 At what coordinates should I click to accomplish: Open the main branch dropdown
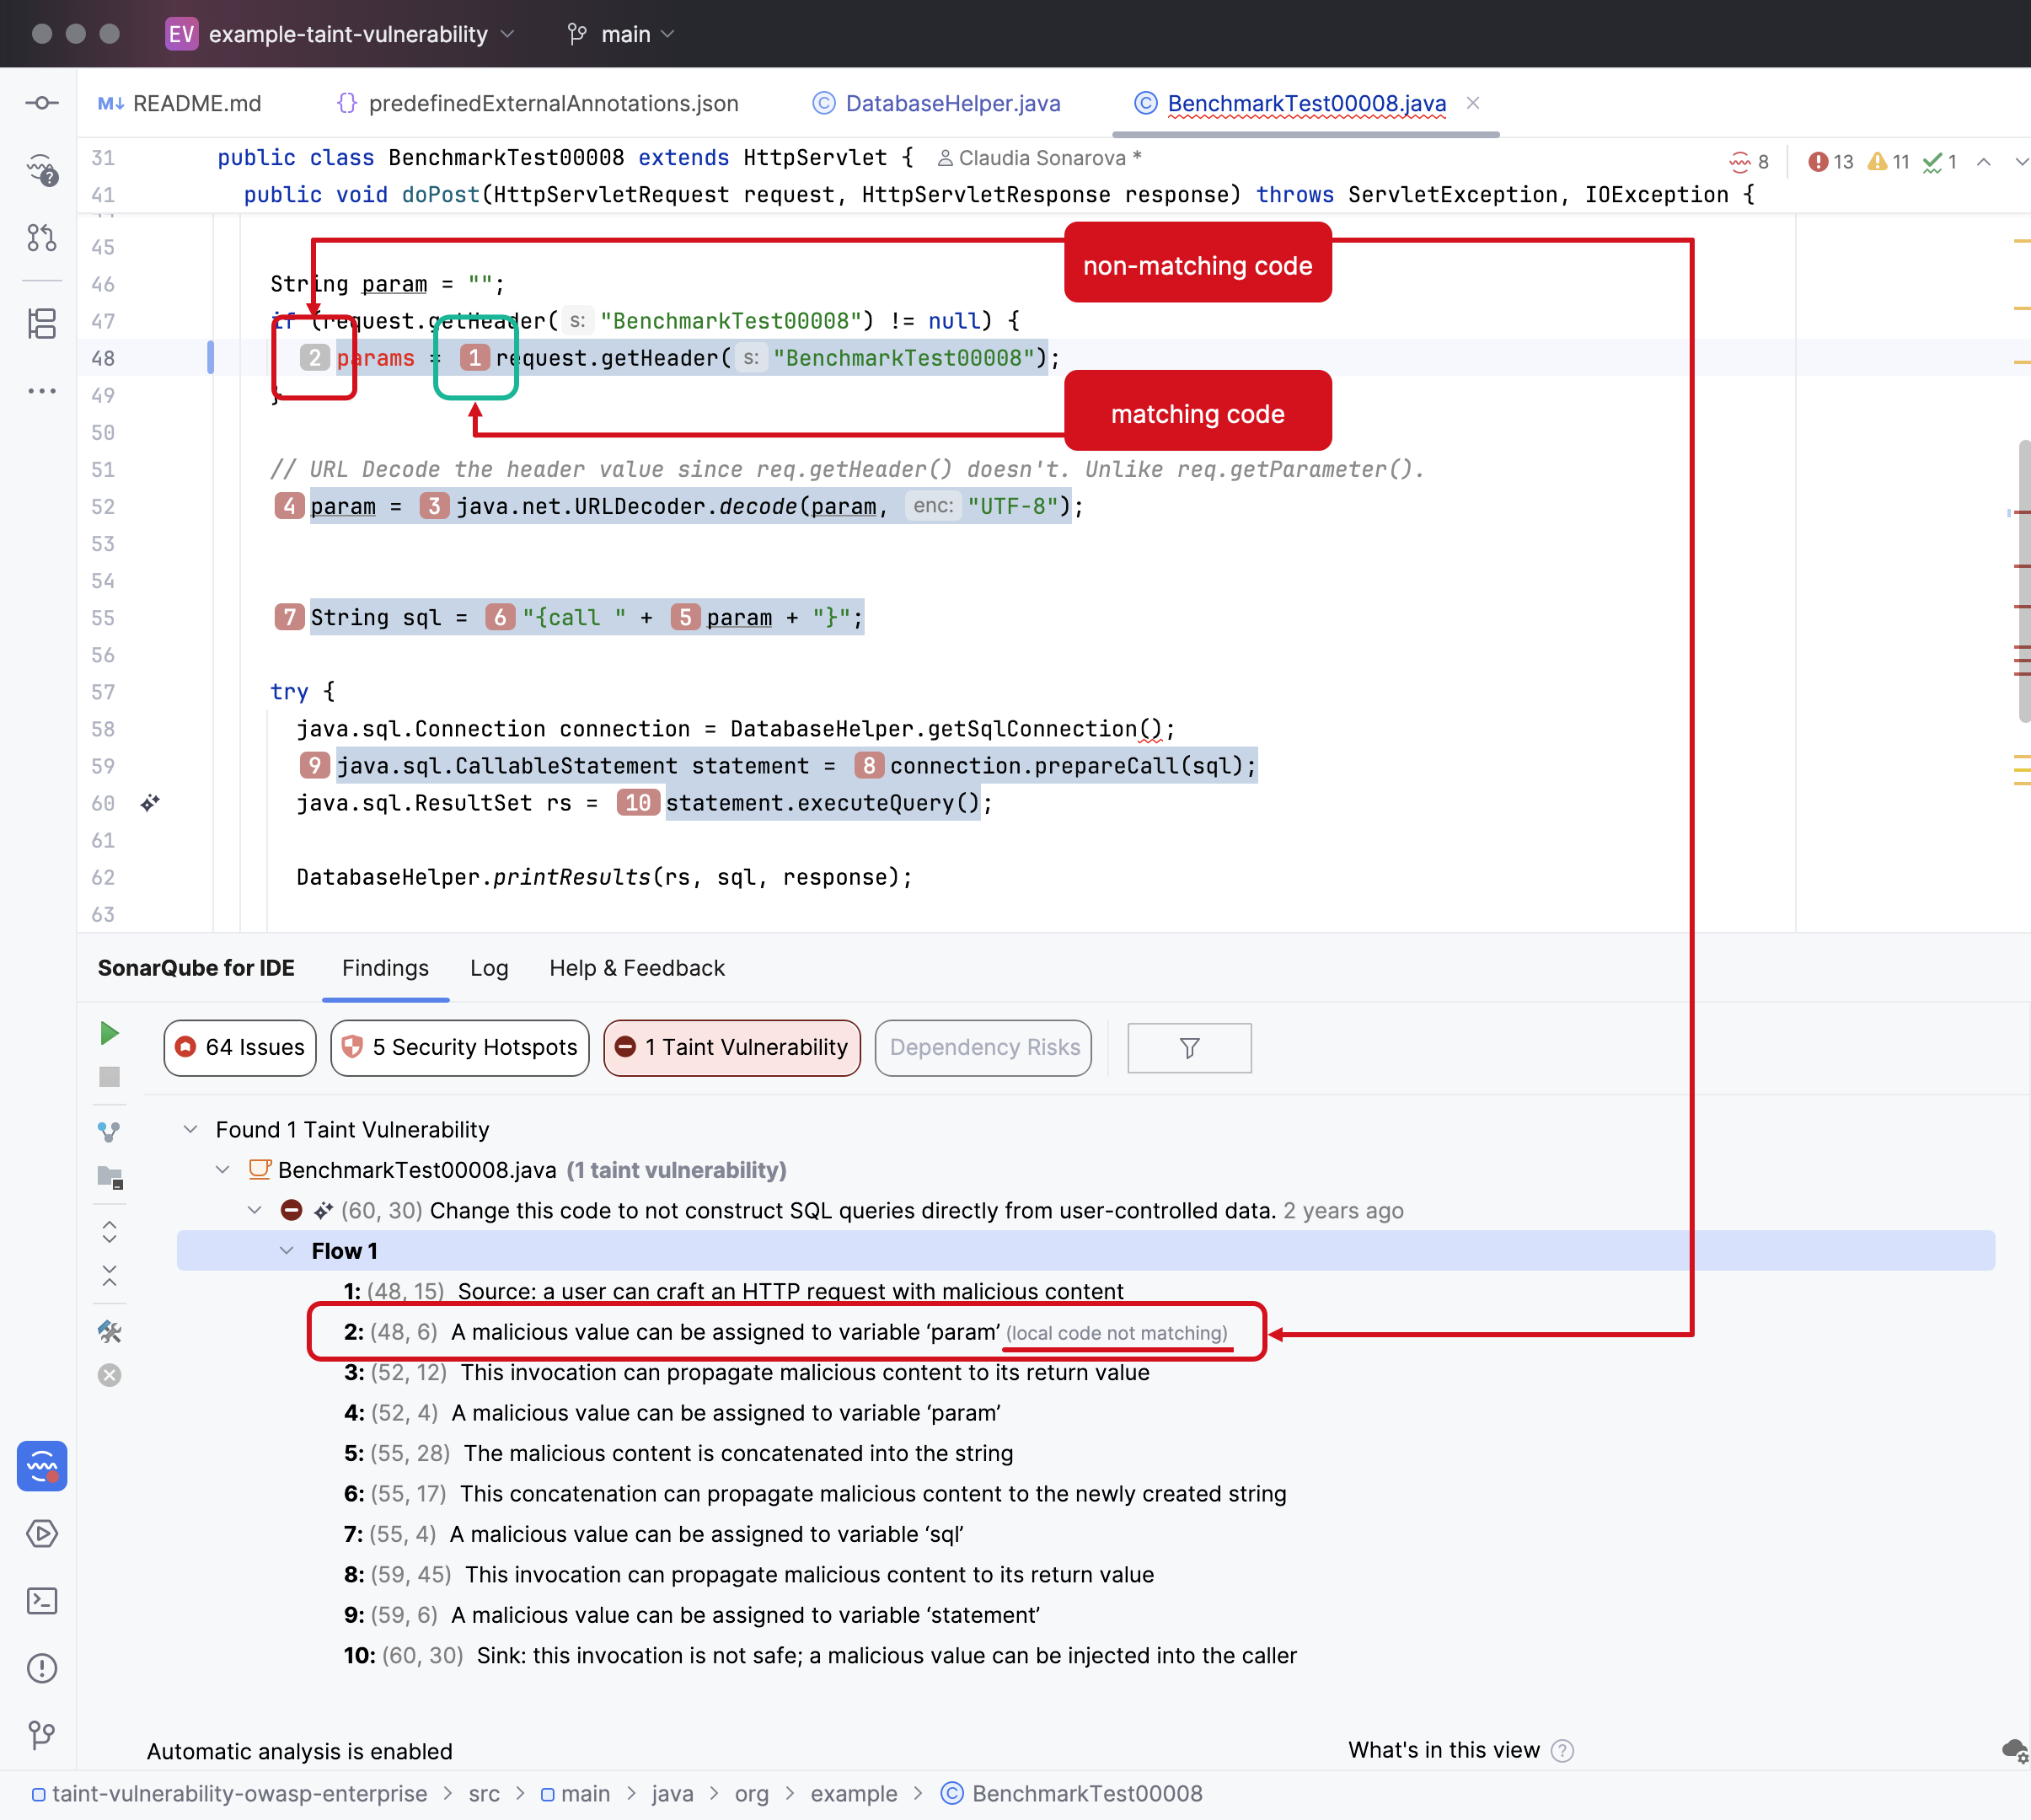[x=619, y=33]
